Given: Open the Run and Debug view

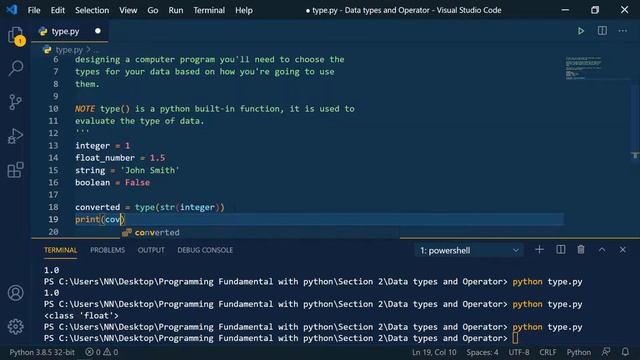Looking at the screenshot, I should click(16, 136).
